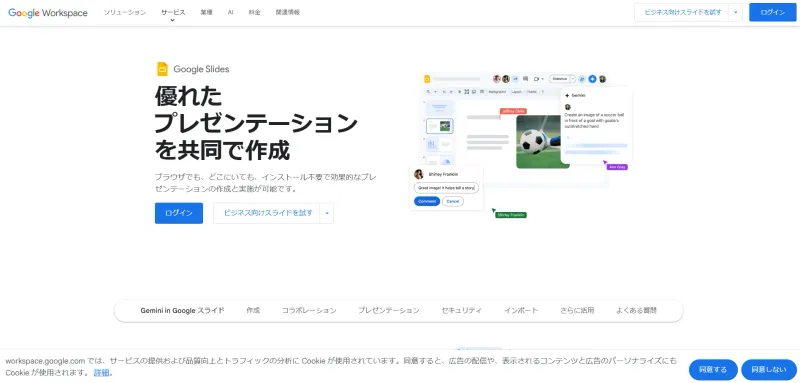Viewport: 800px width, 383px height.
Task: Open the ソリューション menu
Action: pyautogui.click(x=124, y=12)
